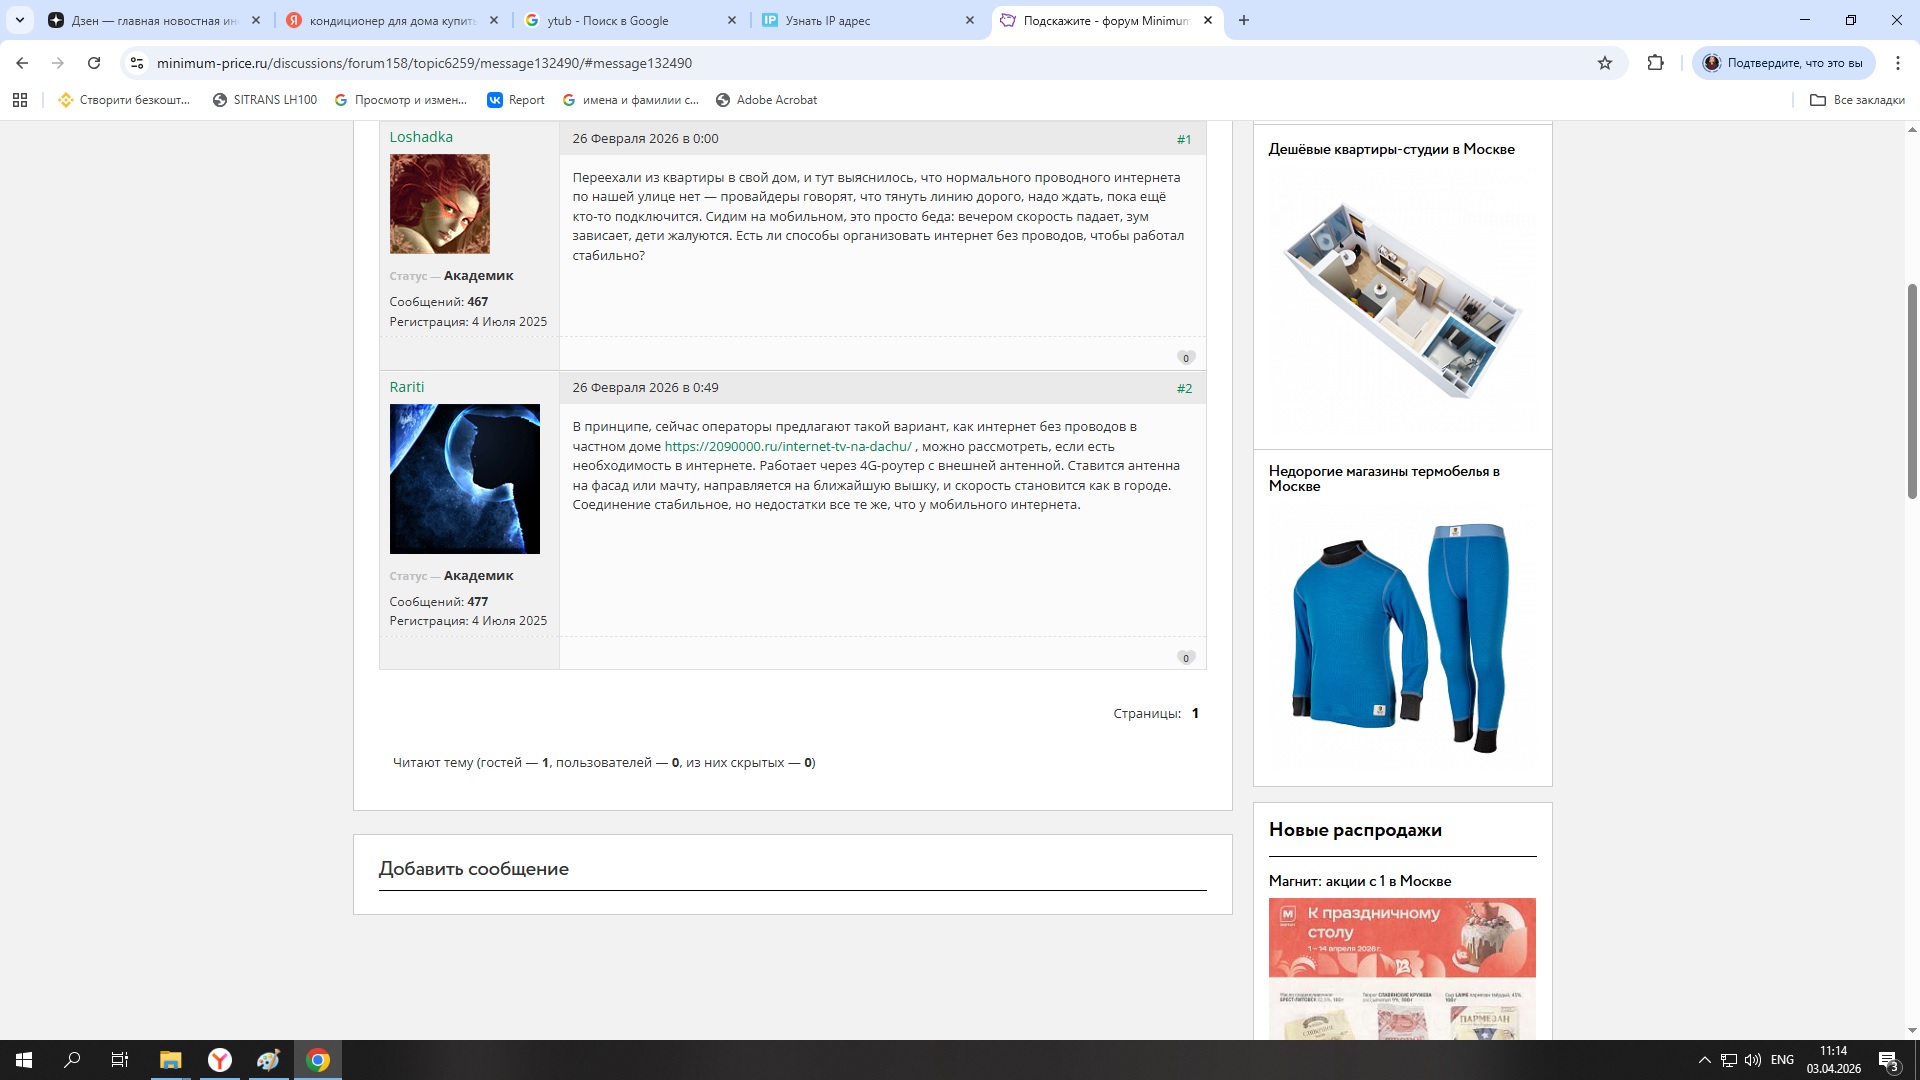Open Loshadka's user profile link
The width and height of the screenshot is (1920, 1080).
421,137
